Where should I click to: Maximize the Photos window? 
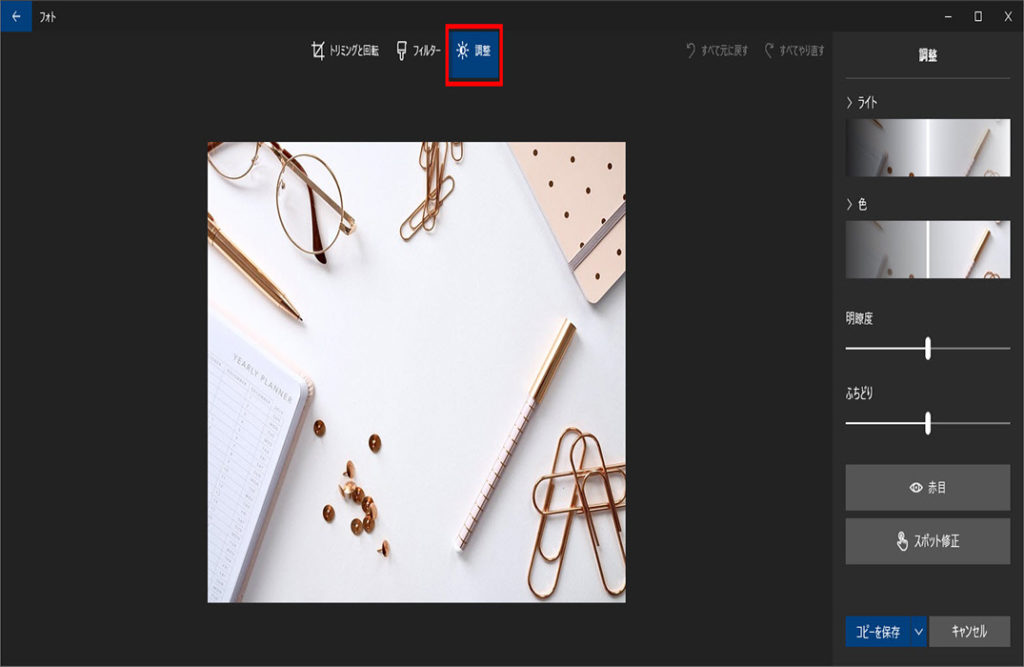(977, 16)
